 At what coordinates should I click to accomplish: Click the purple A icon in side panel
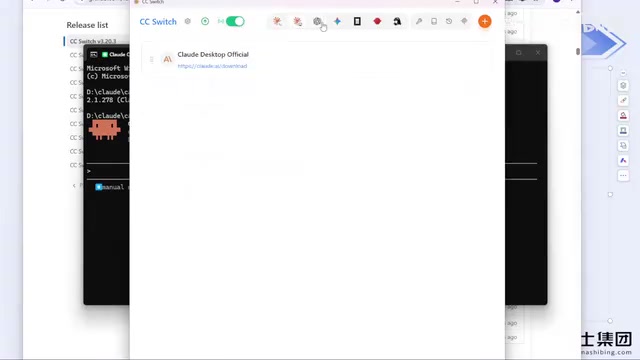click(x=623, y=160)
